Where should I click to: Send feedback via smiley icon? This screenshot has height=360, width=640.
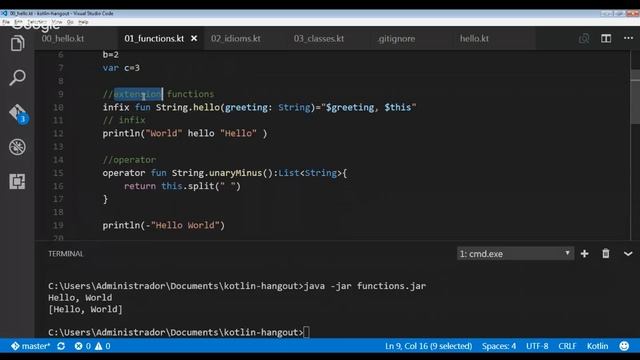[x=624, y=346]
